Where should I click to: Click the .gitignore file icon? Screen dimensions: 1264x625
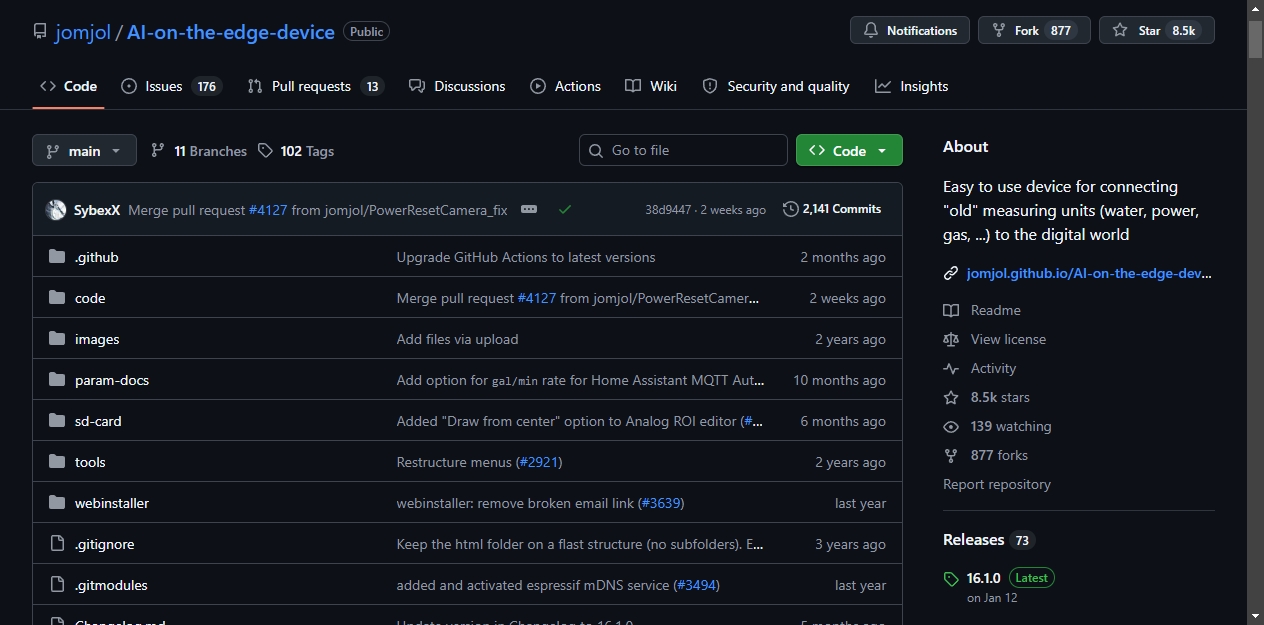[57, 544]
